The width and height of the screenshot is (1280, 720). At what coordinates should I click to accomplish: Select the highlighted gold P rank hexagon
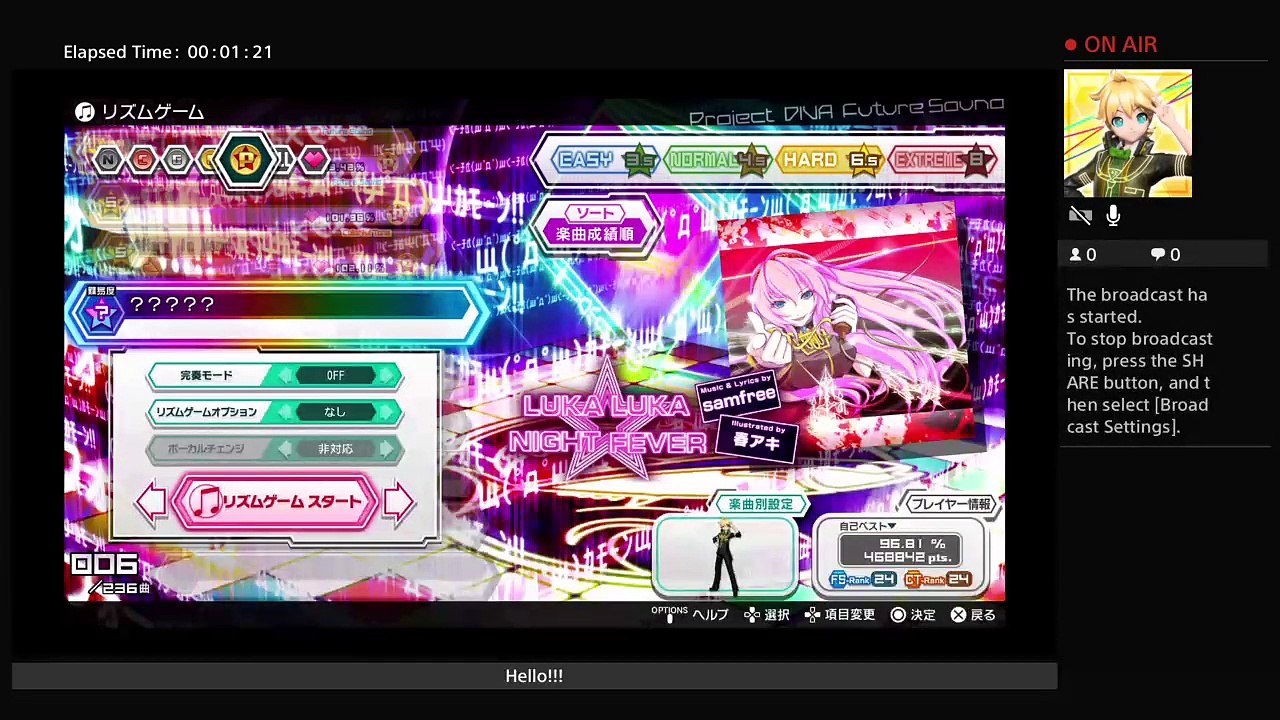coord(244,160)
